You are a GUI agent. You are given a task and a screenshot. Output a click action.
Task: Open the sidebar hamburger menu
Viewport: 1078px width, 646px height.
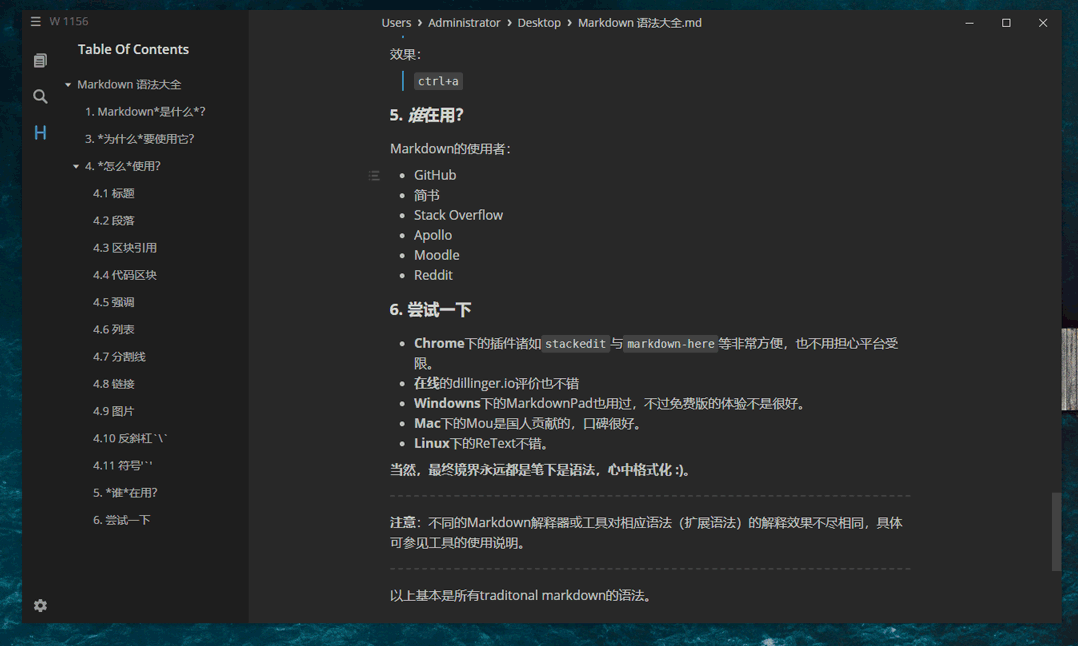(34, 20)
